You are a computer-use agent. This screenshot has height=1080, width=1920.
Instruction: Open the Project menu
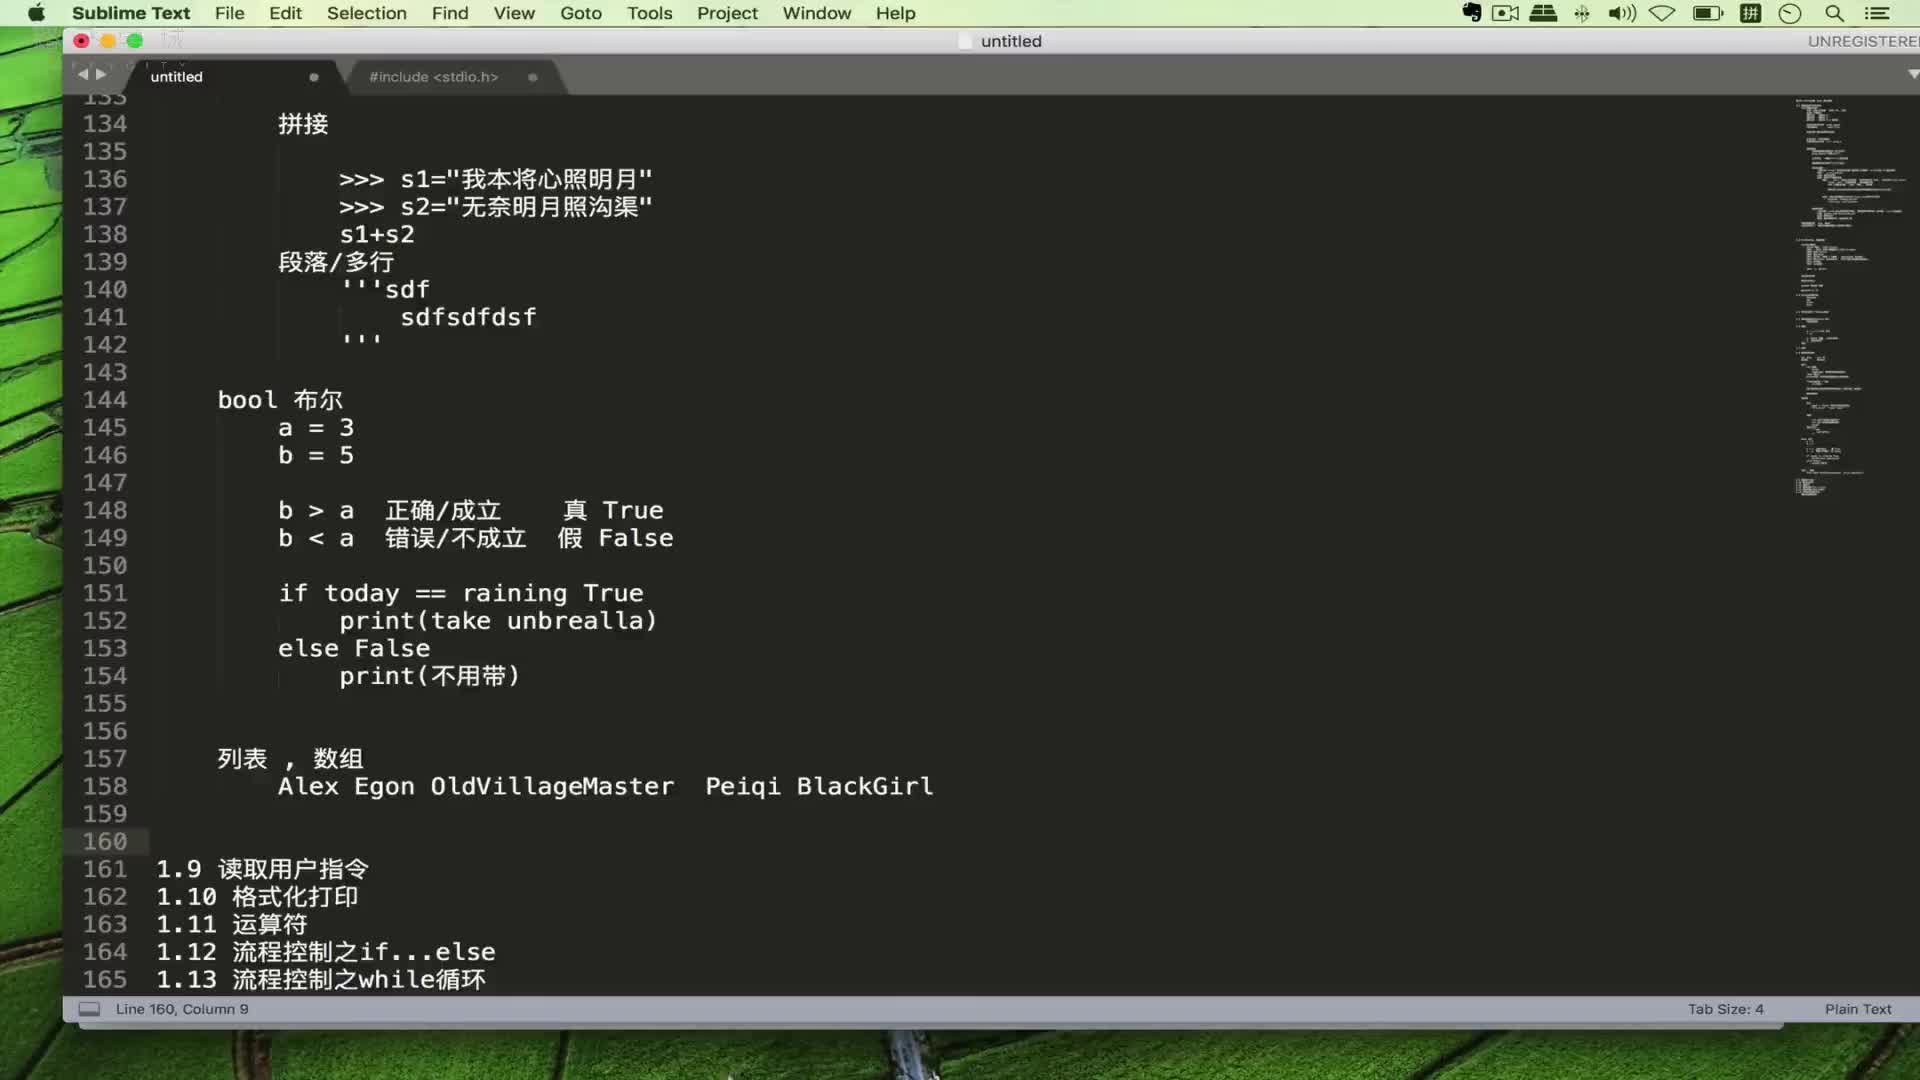click(x=727, y=13)
